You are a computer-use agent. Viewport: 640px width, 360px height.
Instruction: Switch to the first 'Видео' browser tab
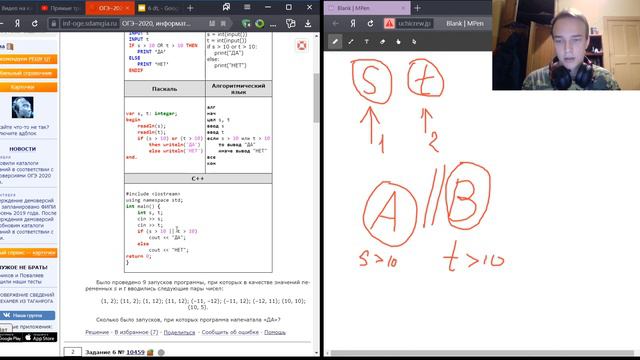point(16,8)
